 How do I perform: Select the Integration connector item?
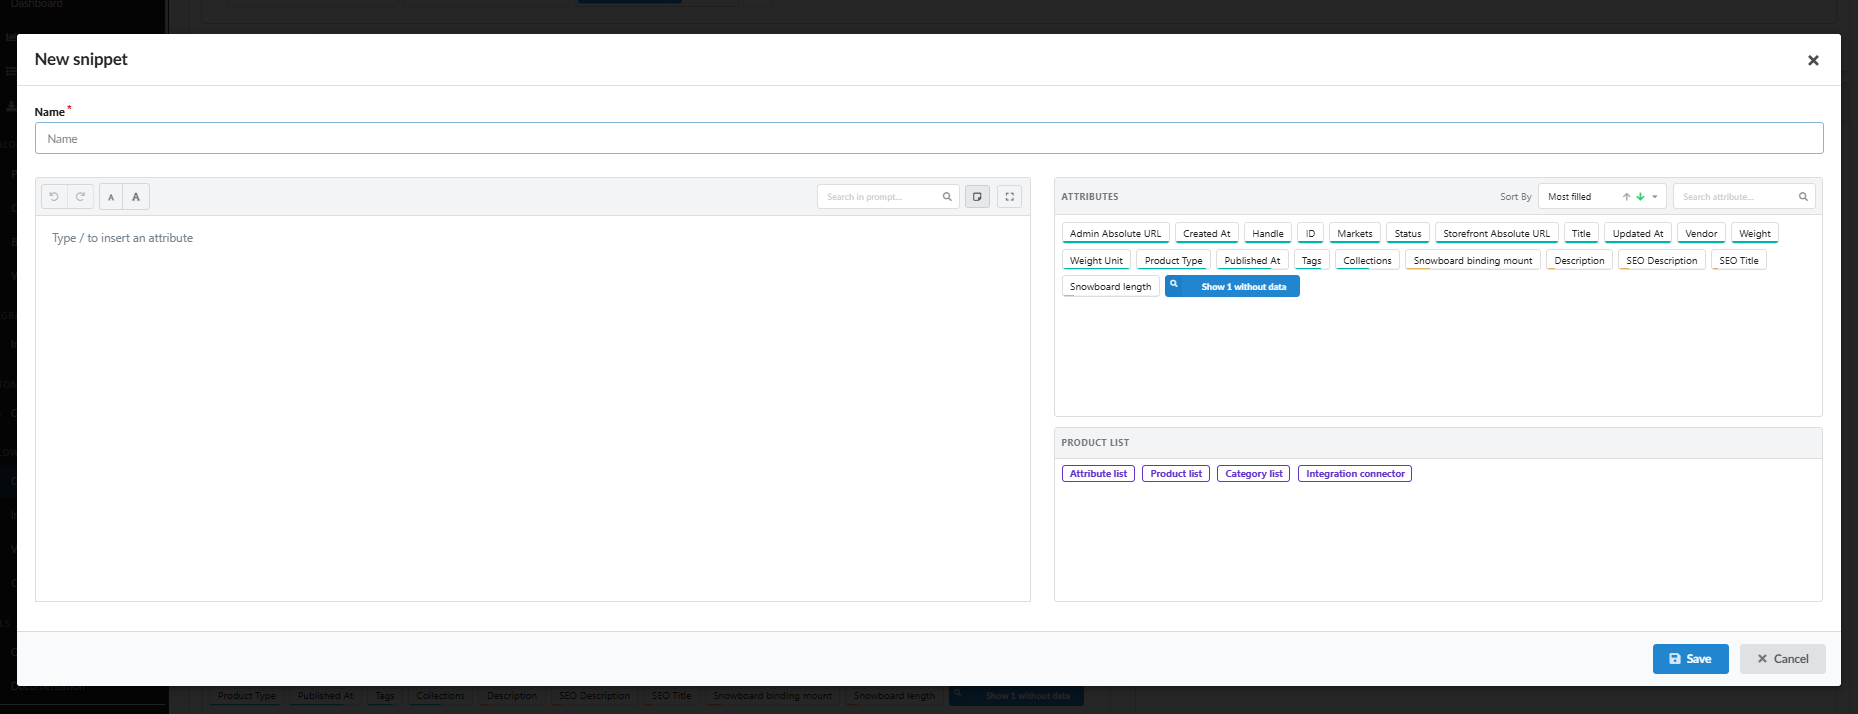(1355, 474)
